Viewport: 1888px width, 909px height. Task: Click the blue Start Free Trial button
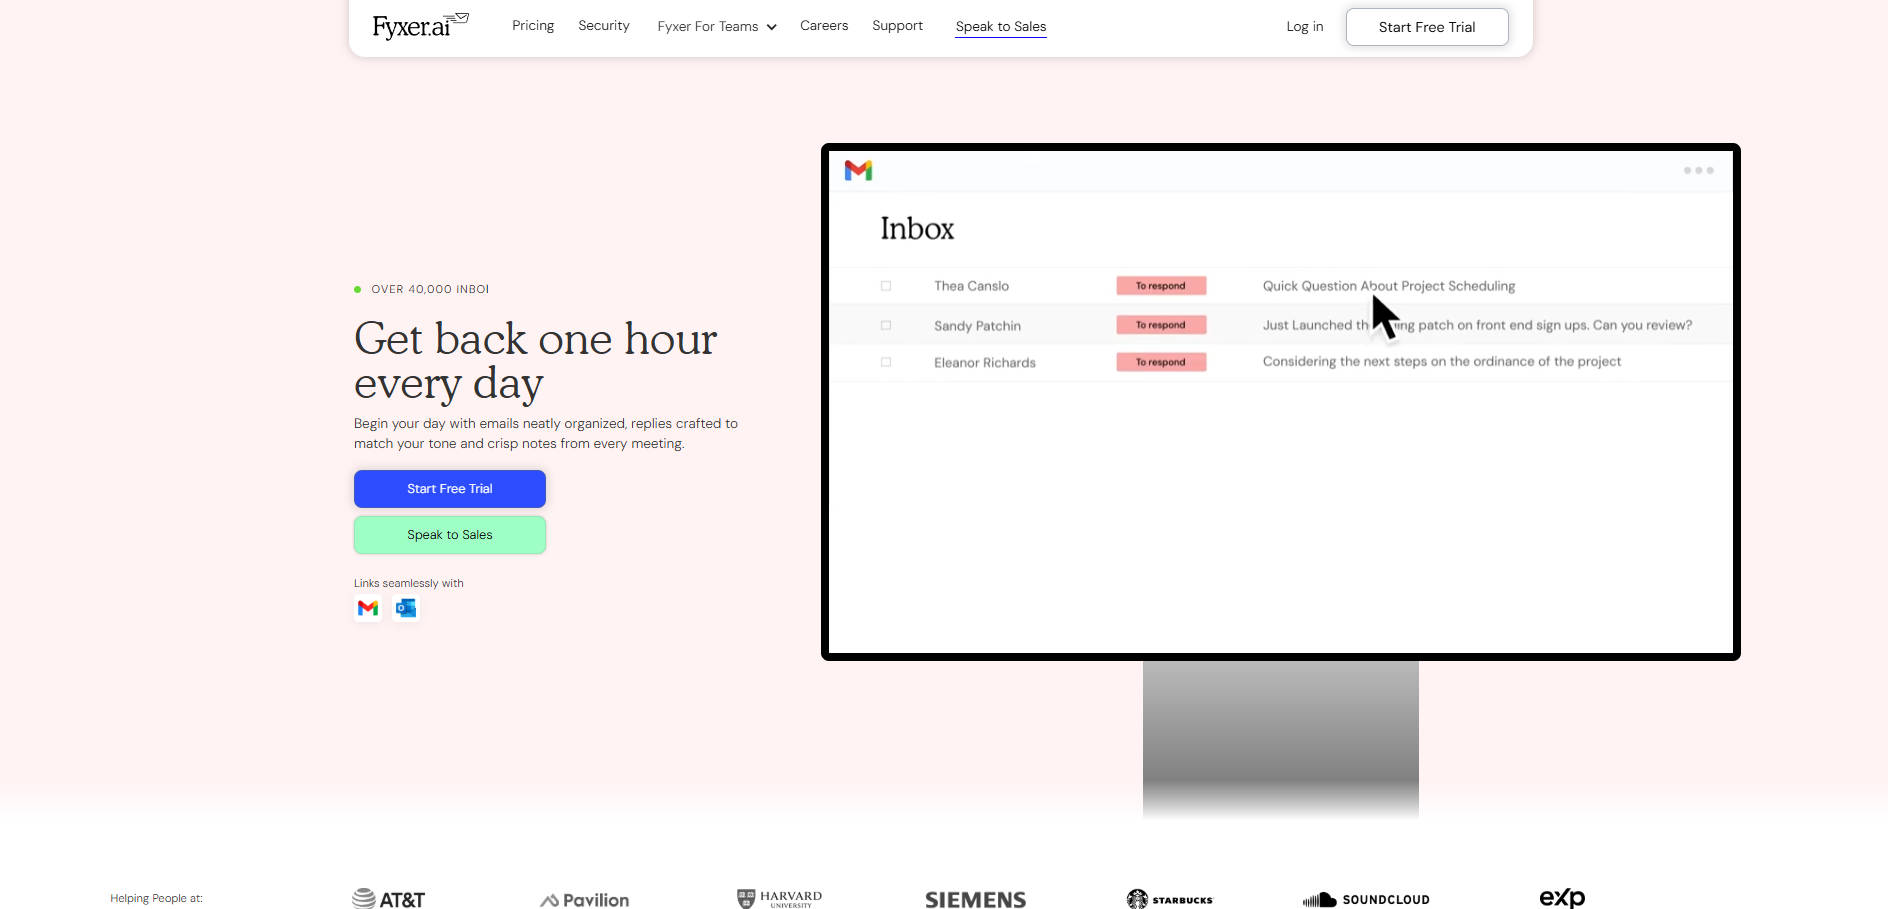point(450,489)
